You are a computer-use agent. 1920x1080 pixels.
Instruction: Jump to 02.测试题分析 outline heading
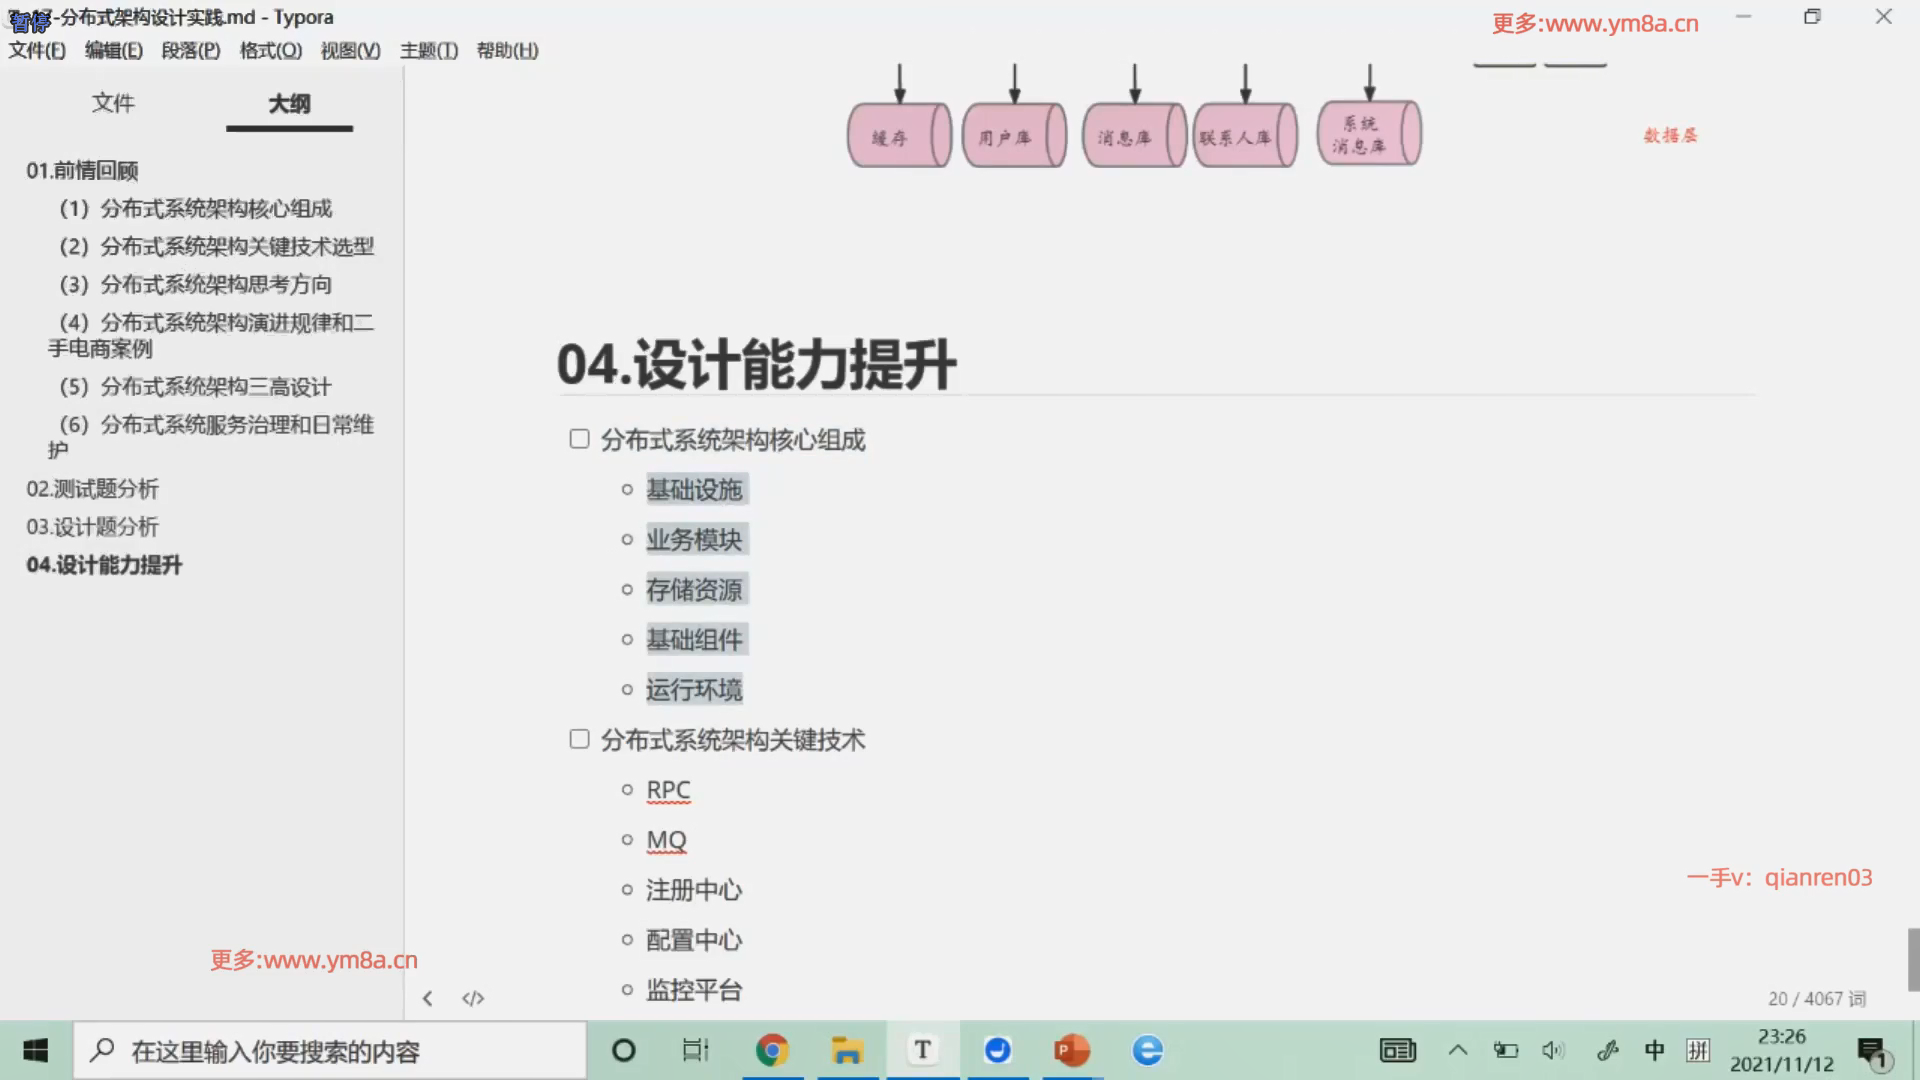tap(92, 489)
